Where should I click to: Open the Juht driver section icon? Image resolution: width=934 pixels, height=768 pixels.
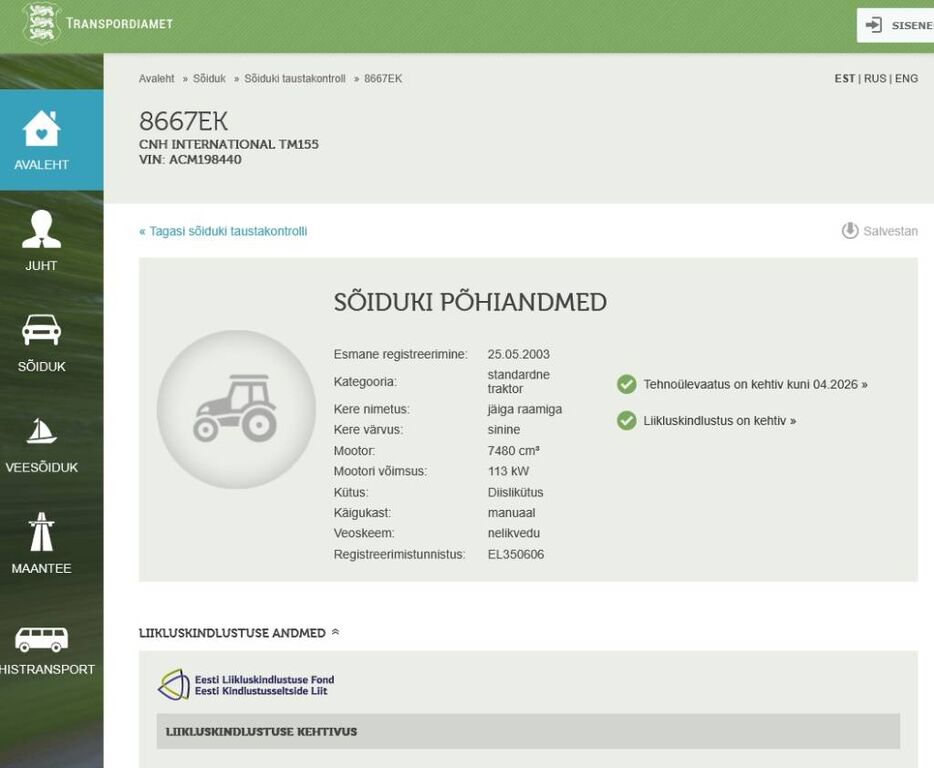(x=41, y=229)
